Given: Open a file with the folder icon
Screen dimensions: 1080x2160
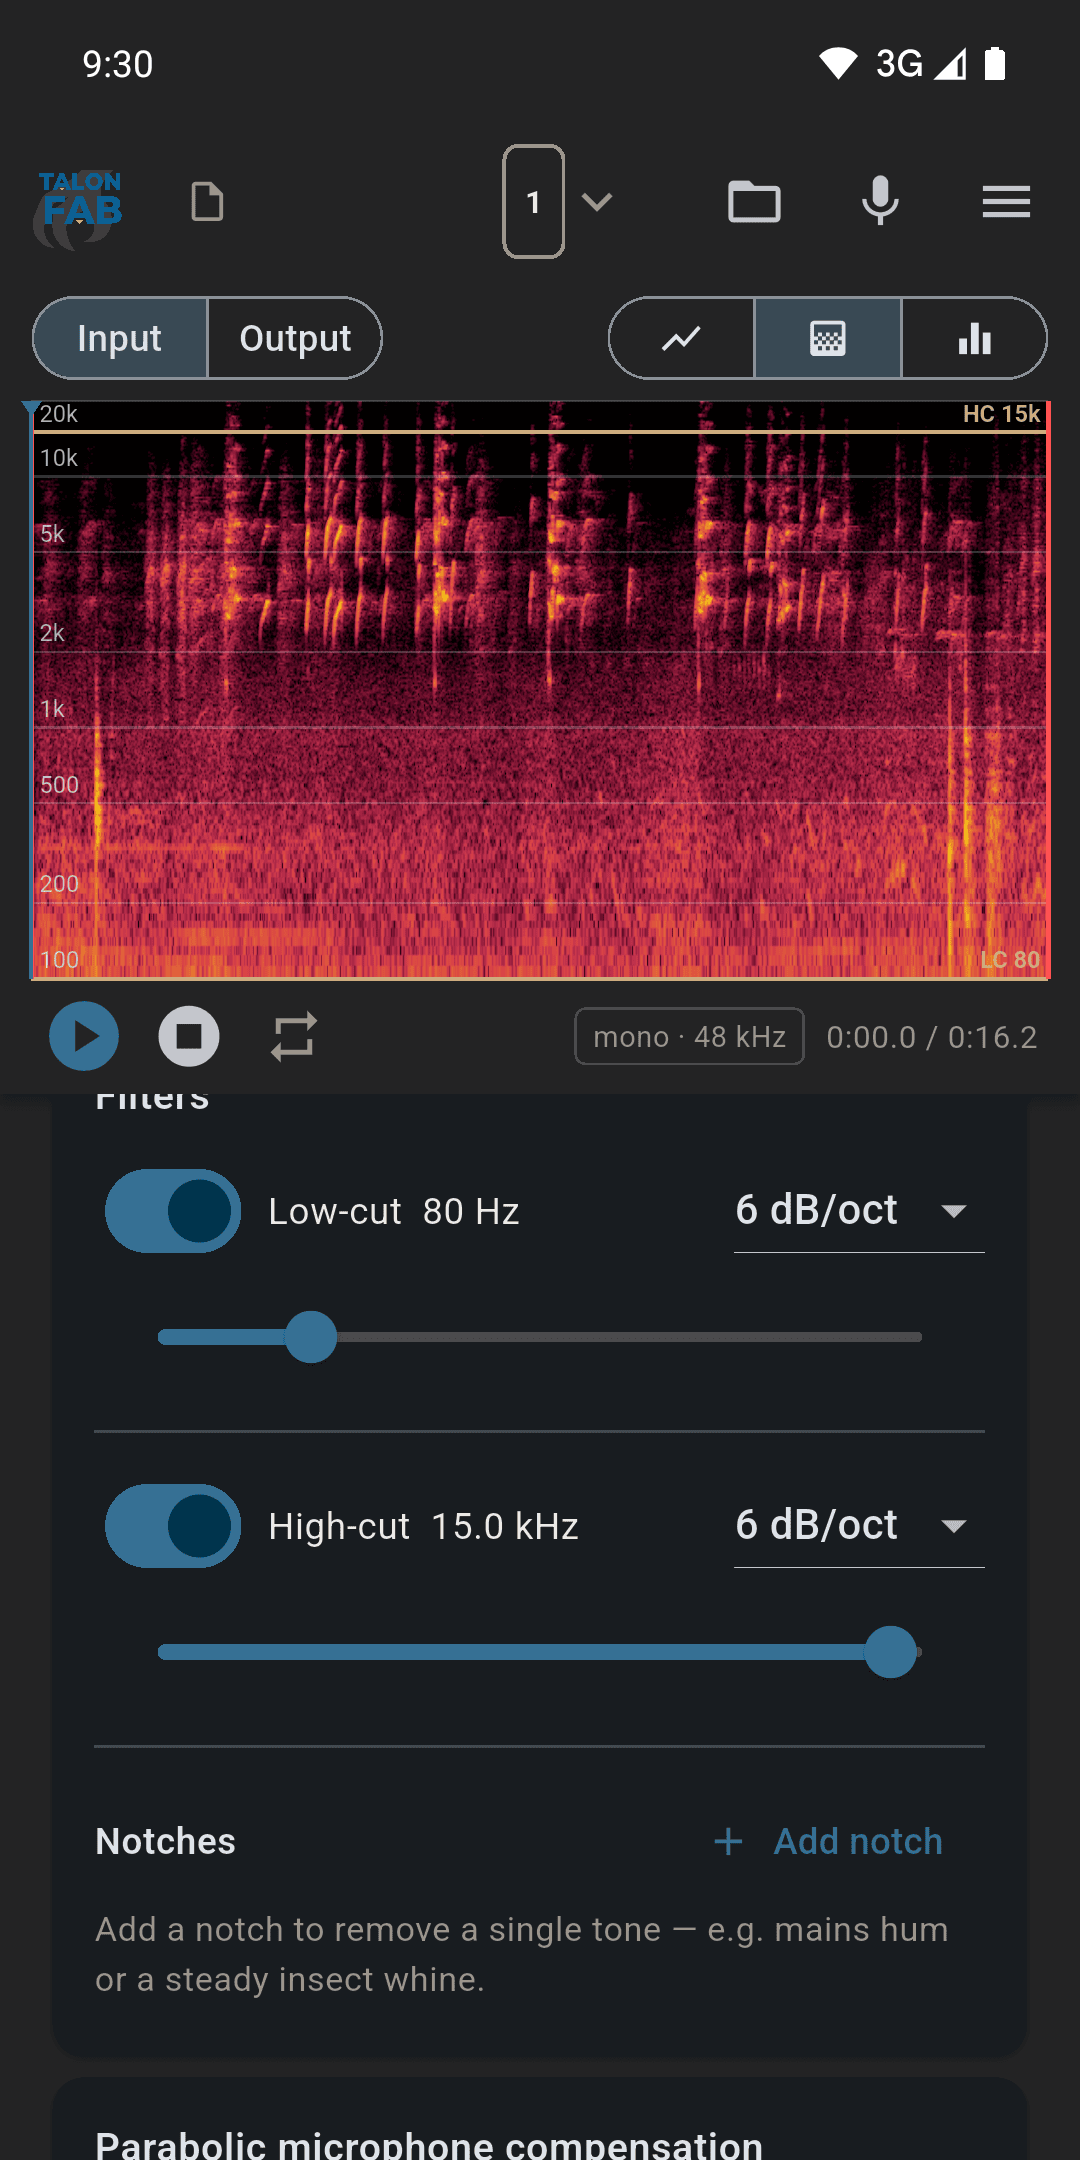Looking at the screenshot, I should [754, 202].
